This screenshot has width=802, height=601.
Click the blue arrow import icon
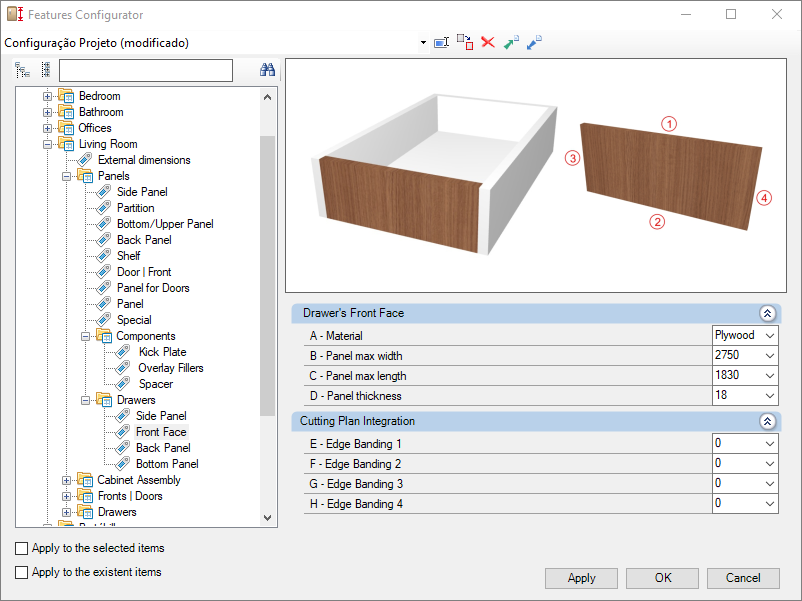534,42
